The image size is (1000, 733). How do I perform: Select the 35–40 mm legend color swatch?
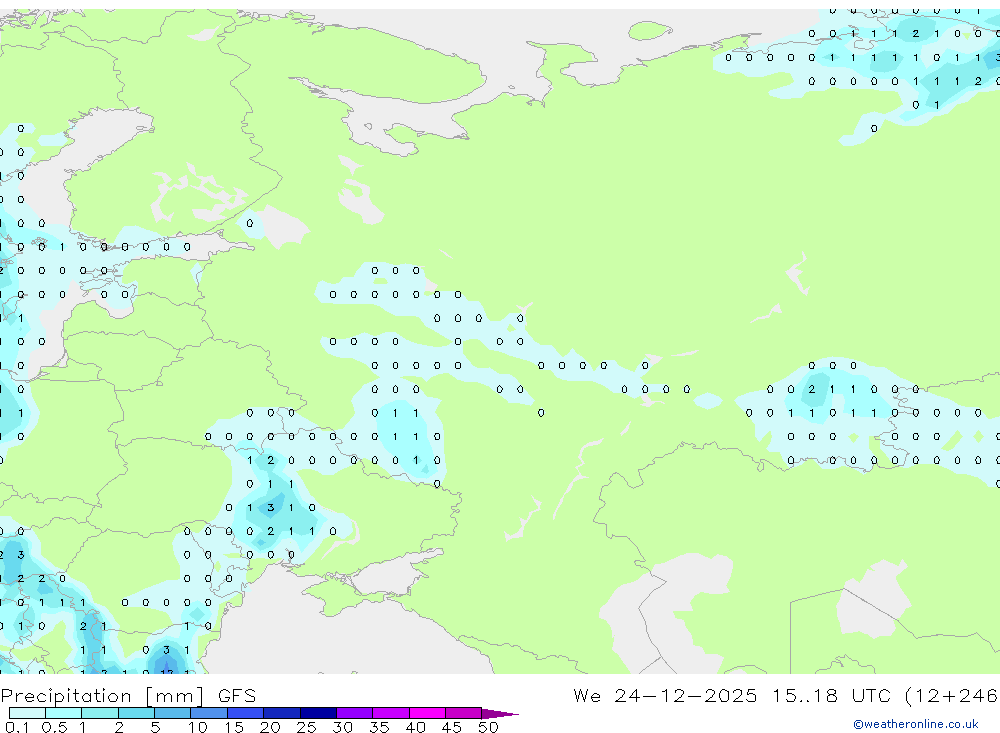[x=391, y=713]
